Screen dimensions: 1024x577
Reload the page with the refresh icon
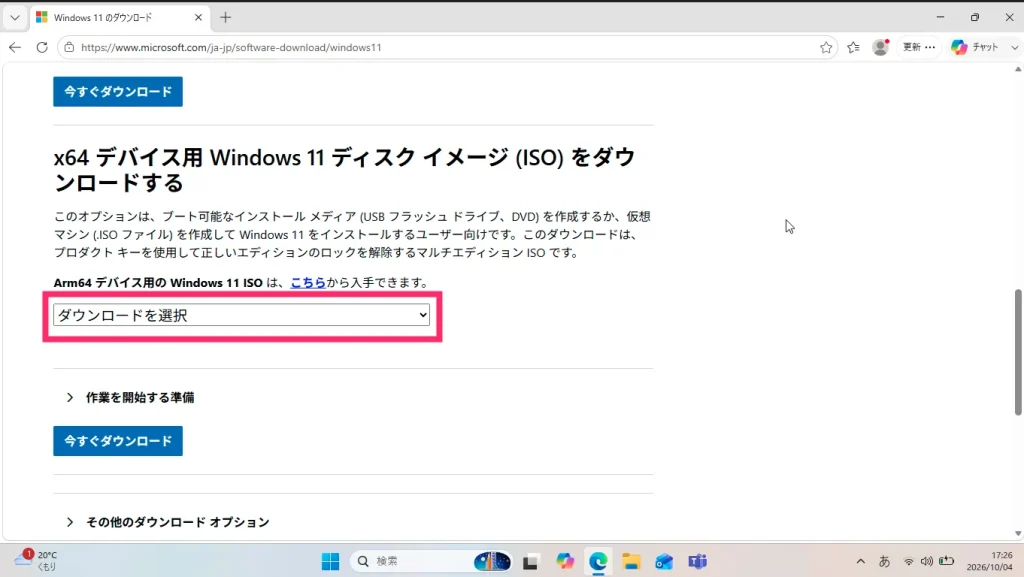[42, 47]
